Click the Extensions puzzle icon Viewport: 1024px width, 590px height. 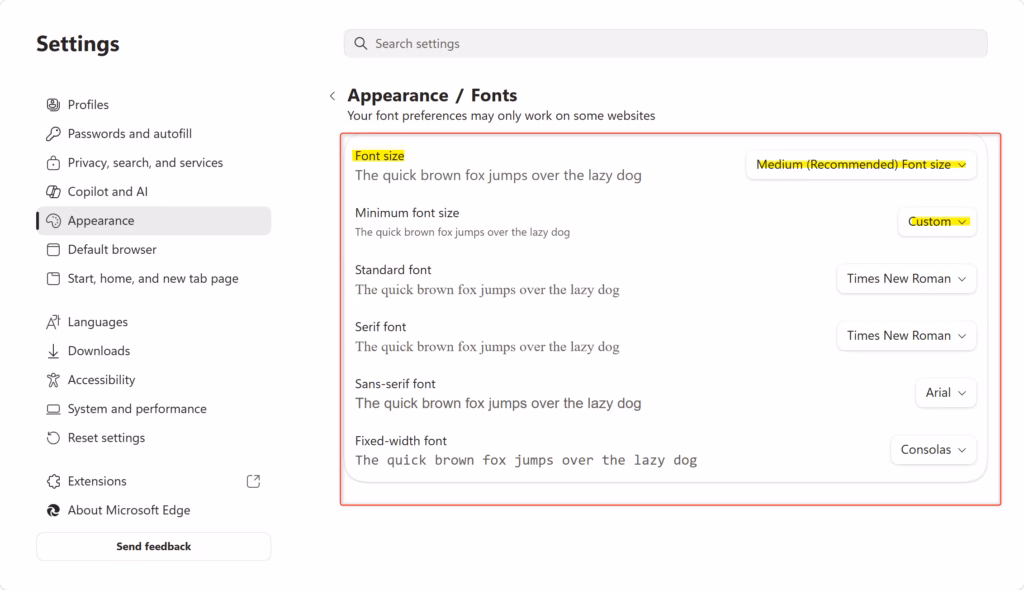[53, 482]
